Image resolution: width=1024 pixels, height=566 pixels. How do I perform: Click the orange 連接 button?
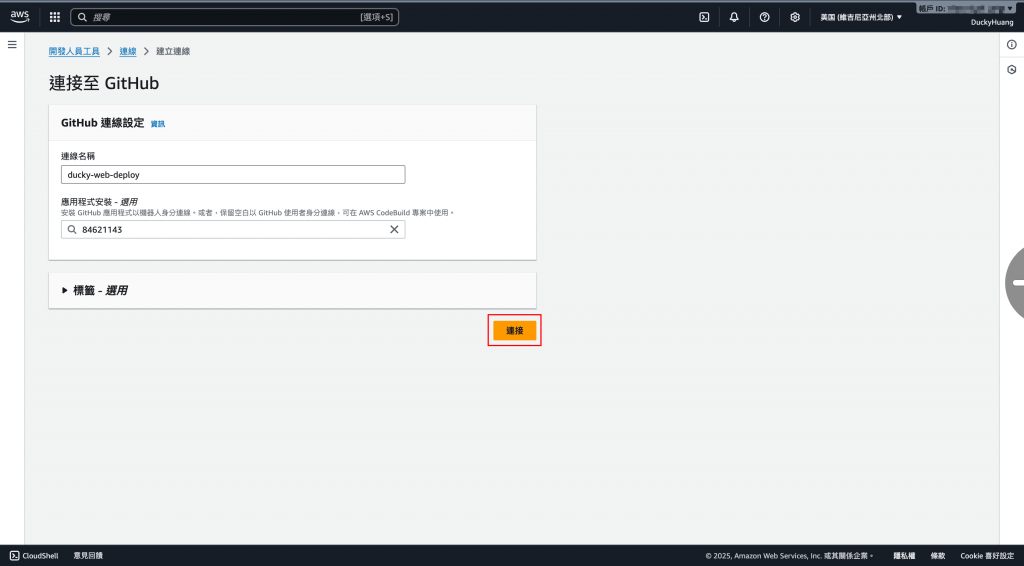click(515, 330)
